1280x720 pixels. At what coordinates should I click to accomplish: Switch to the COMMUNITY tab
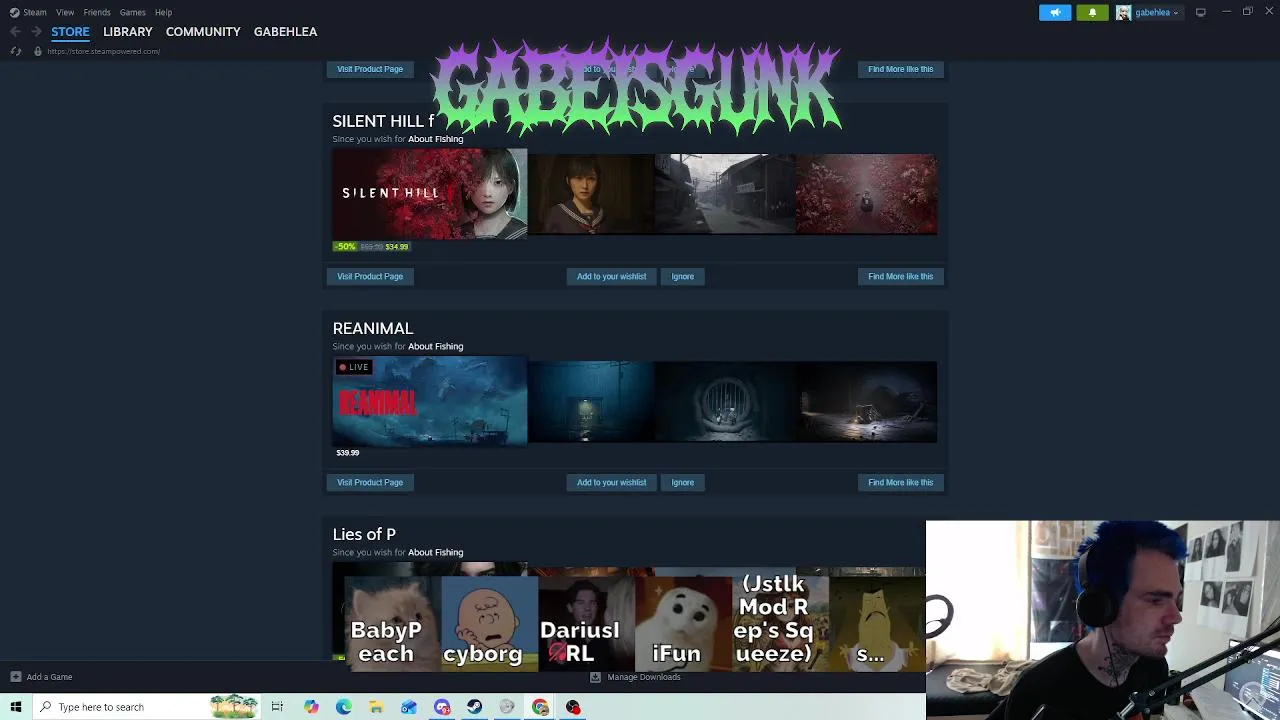pos(203,32)
